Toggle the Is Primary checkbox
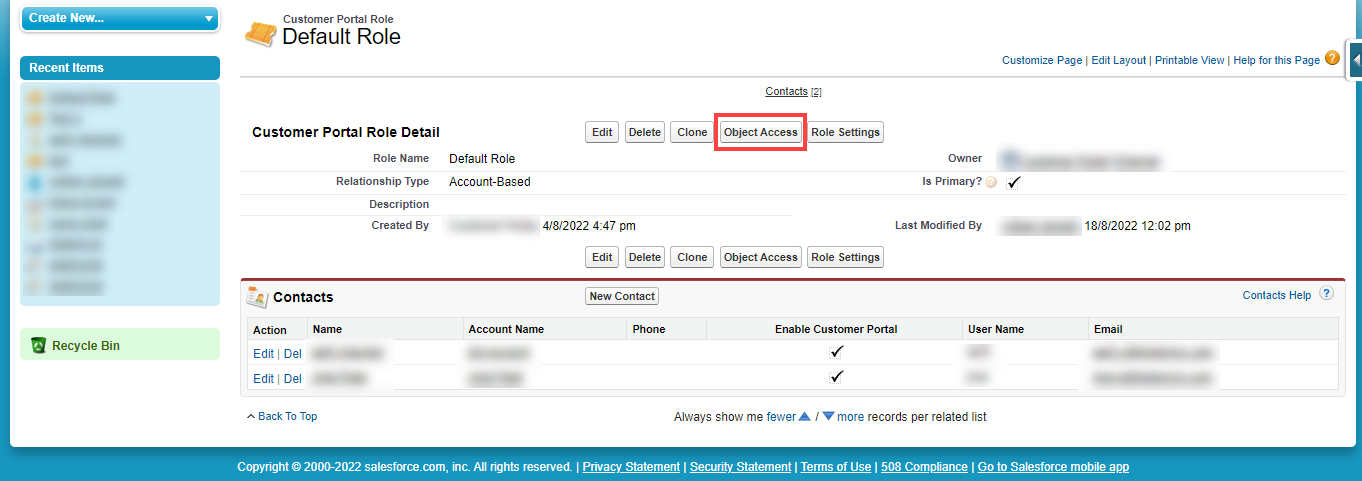 (x=1013, y=182)
